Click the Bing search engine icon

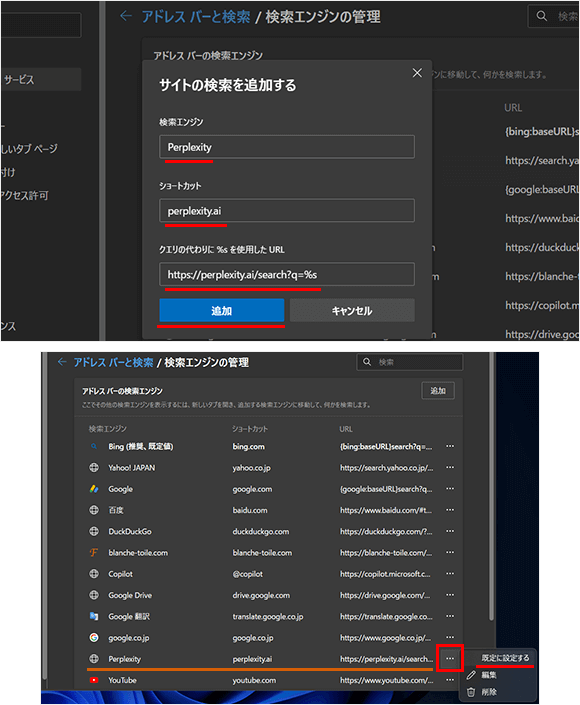[94, 446]
